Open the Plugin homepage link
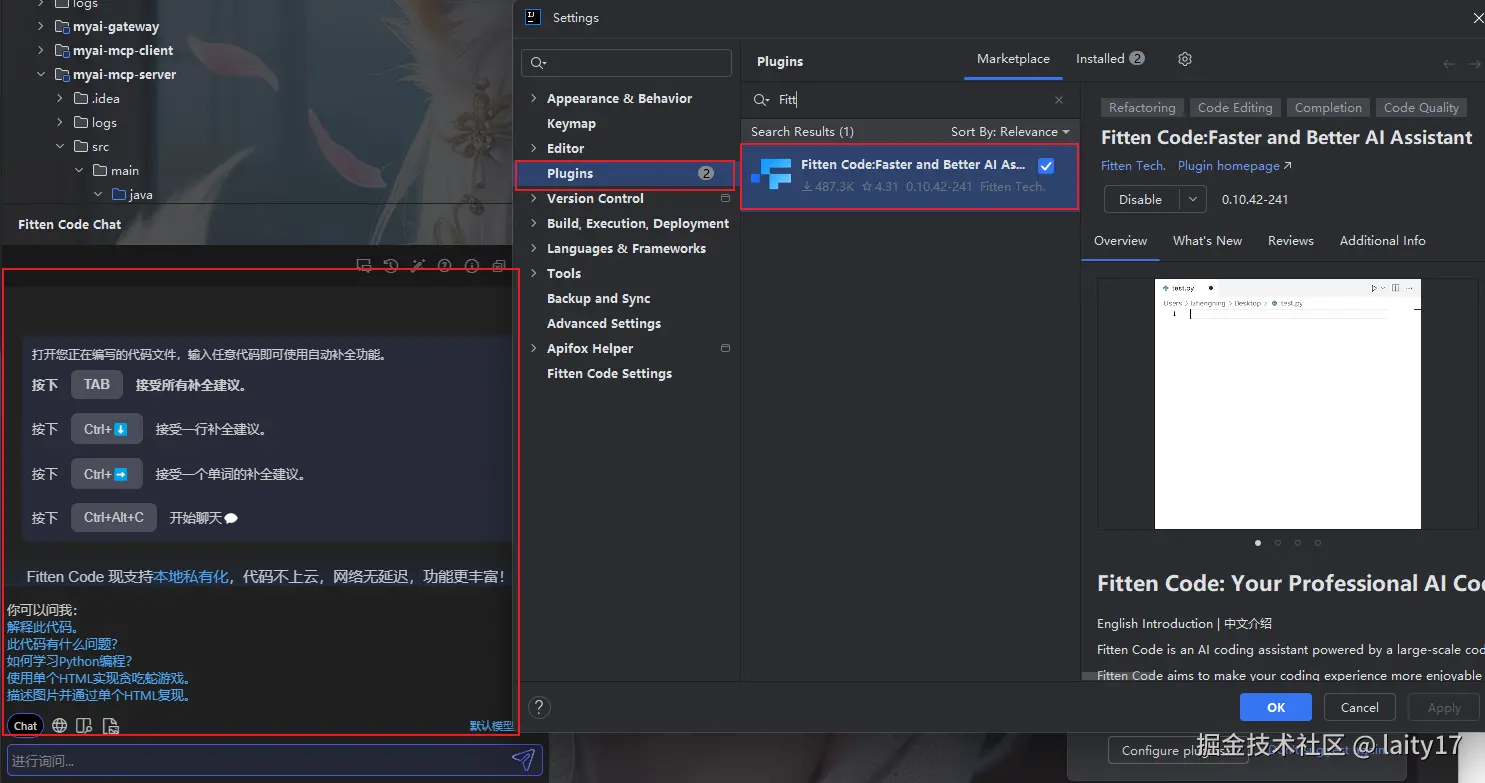Screen dimensions: 1485x783 pos(1234,166)
